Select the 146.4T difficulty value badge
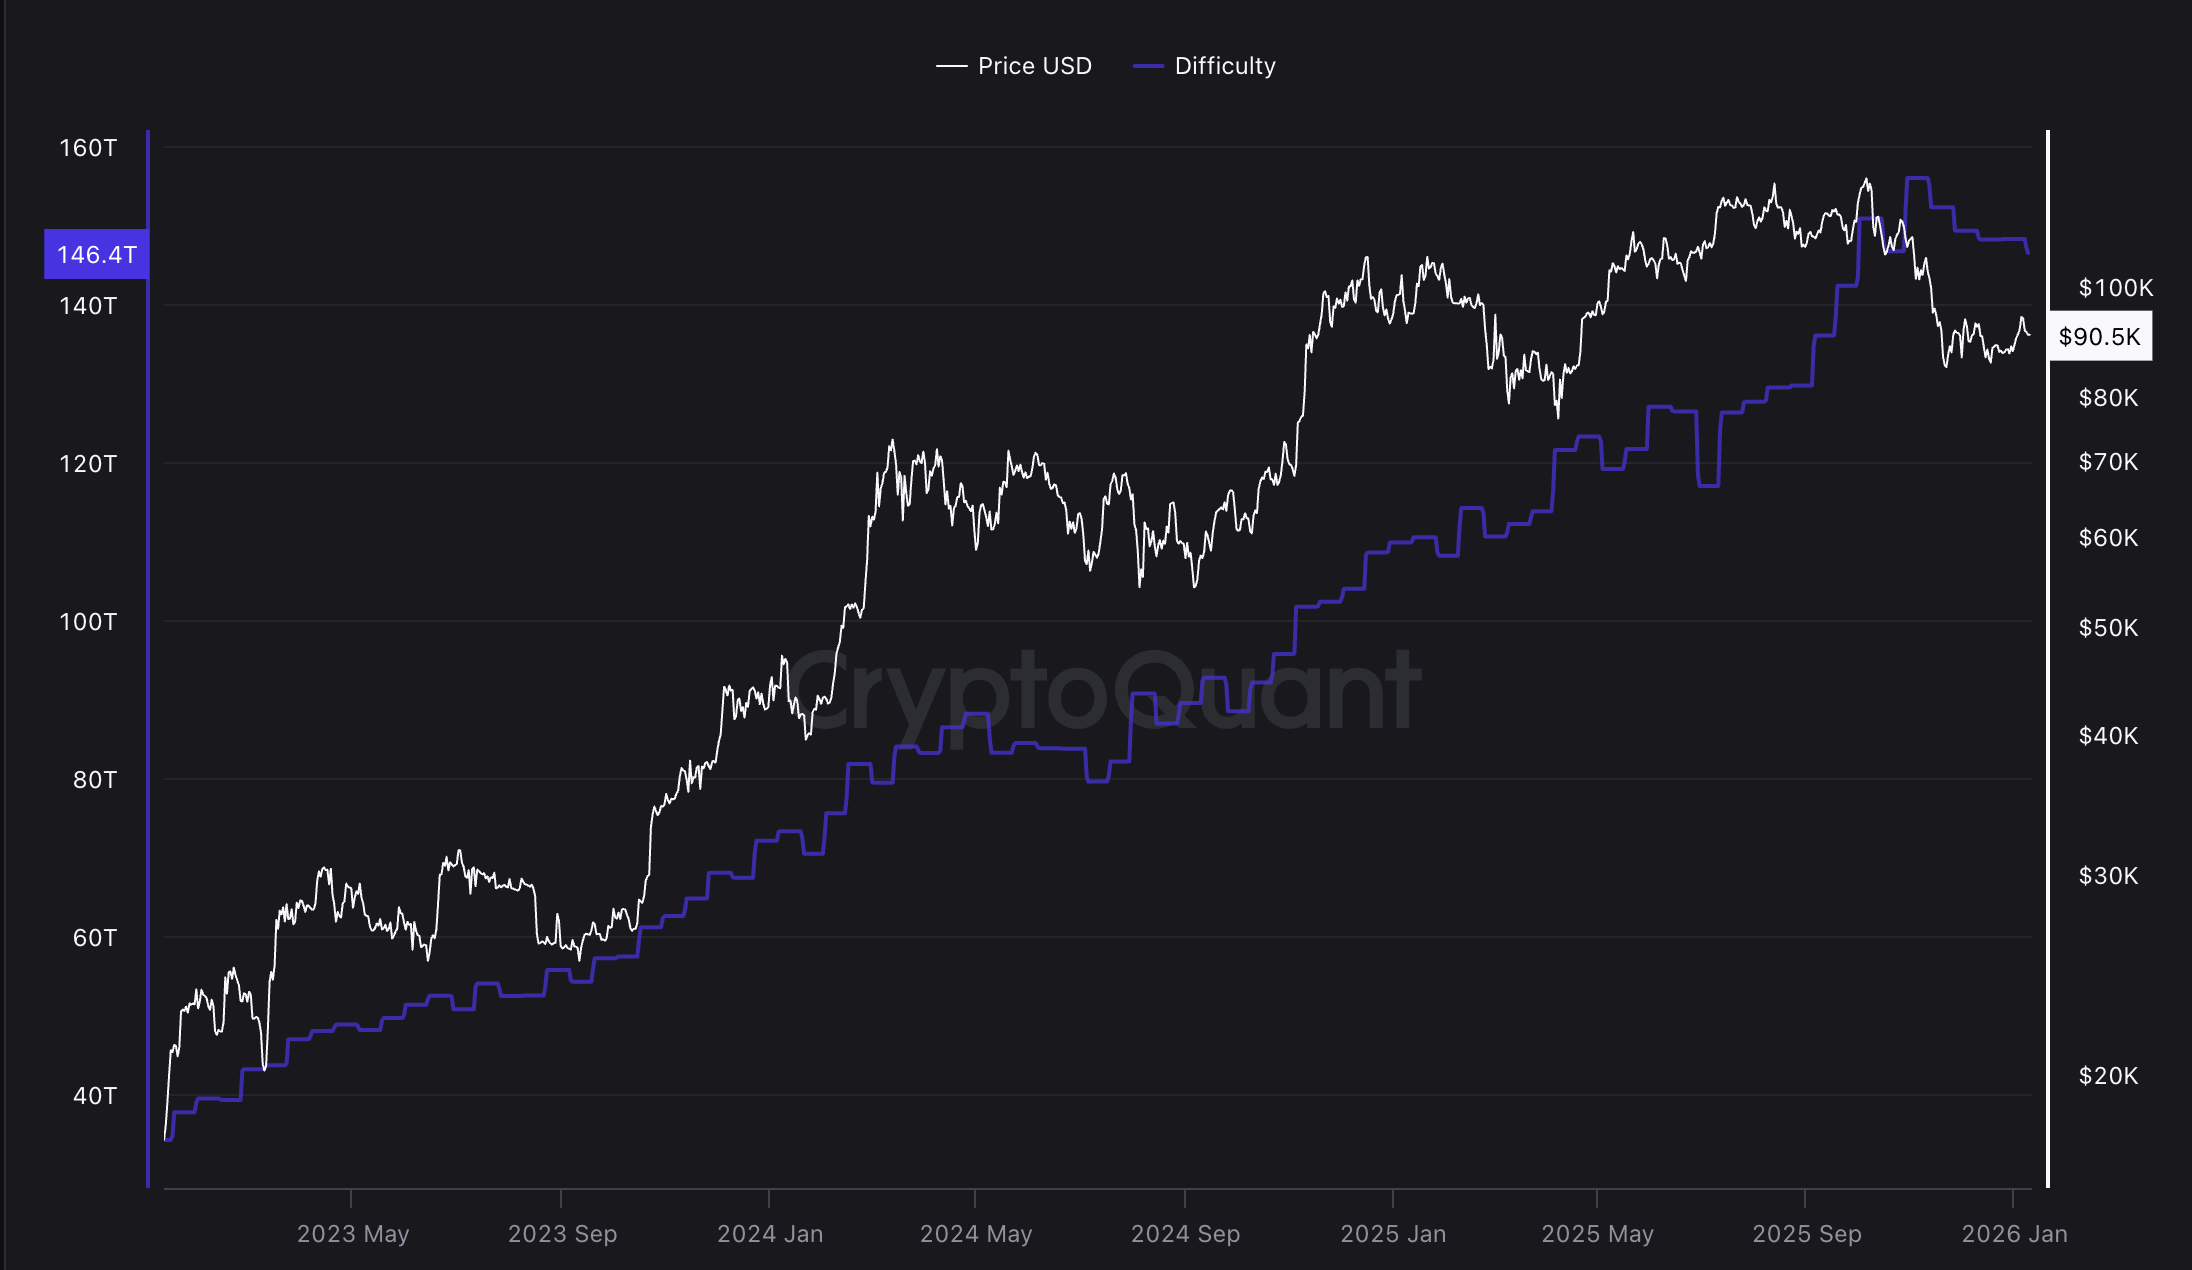This screenshot has height=1270, width=2192. click(x=96, y=255)
